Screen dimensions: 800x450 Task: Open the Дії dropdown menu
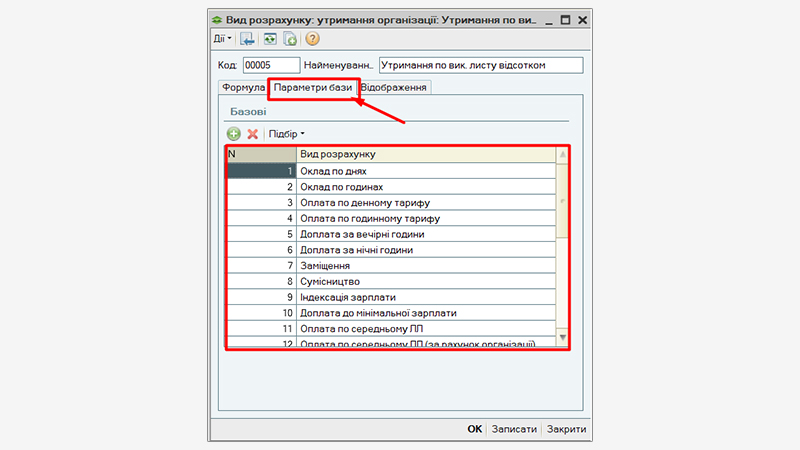221,39
